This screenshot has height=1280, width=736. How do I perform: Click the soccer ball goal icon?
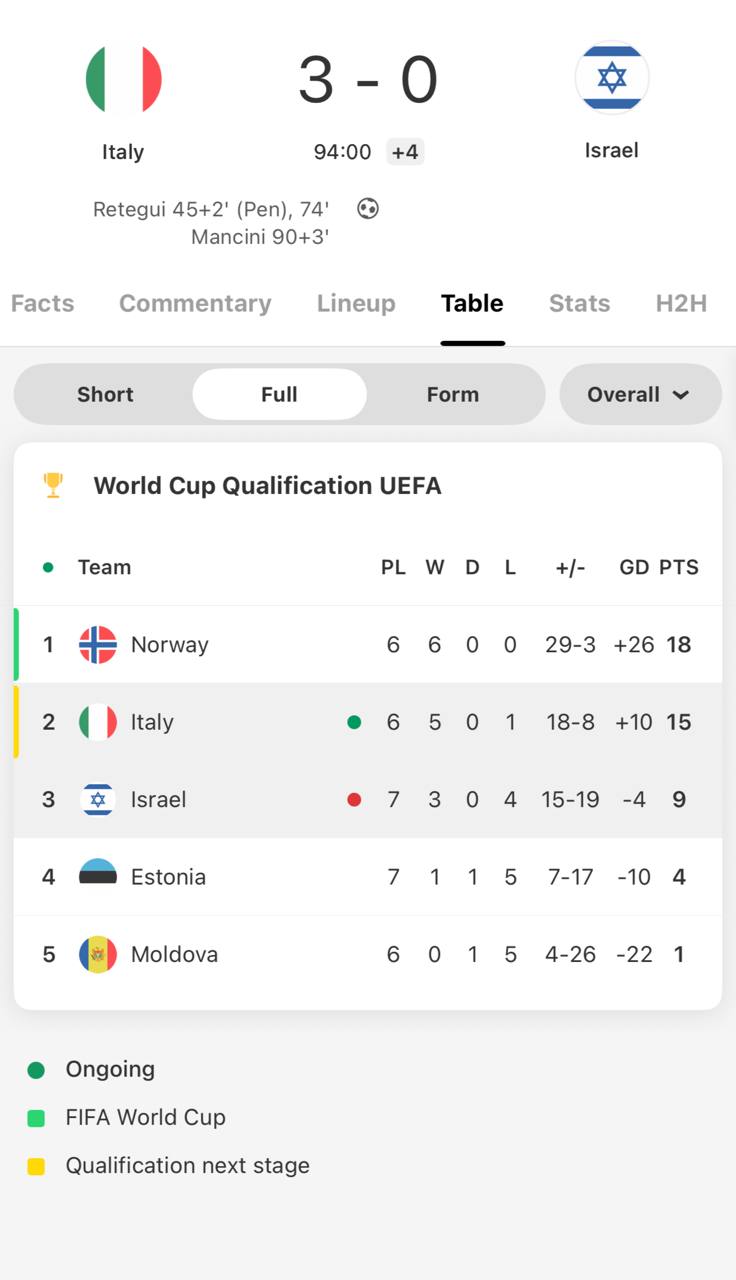pyautogui.click(x=368, y=209)
